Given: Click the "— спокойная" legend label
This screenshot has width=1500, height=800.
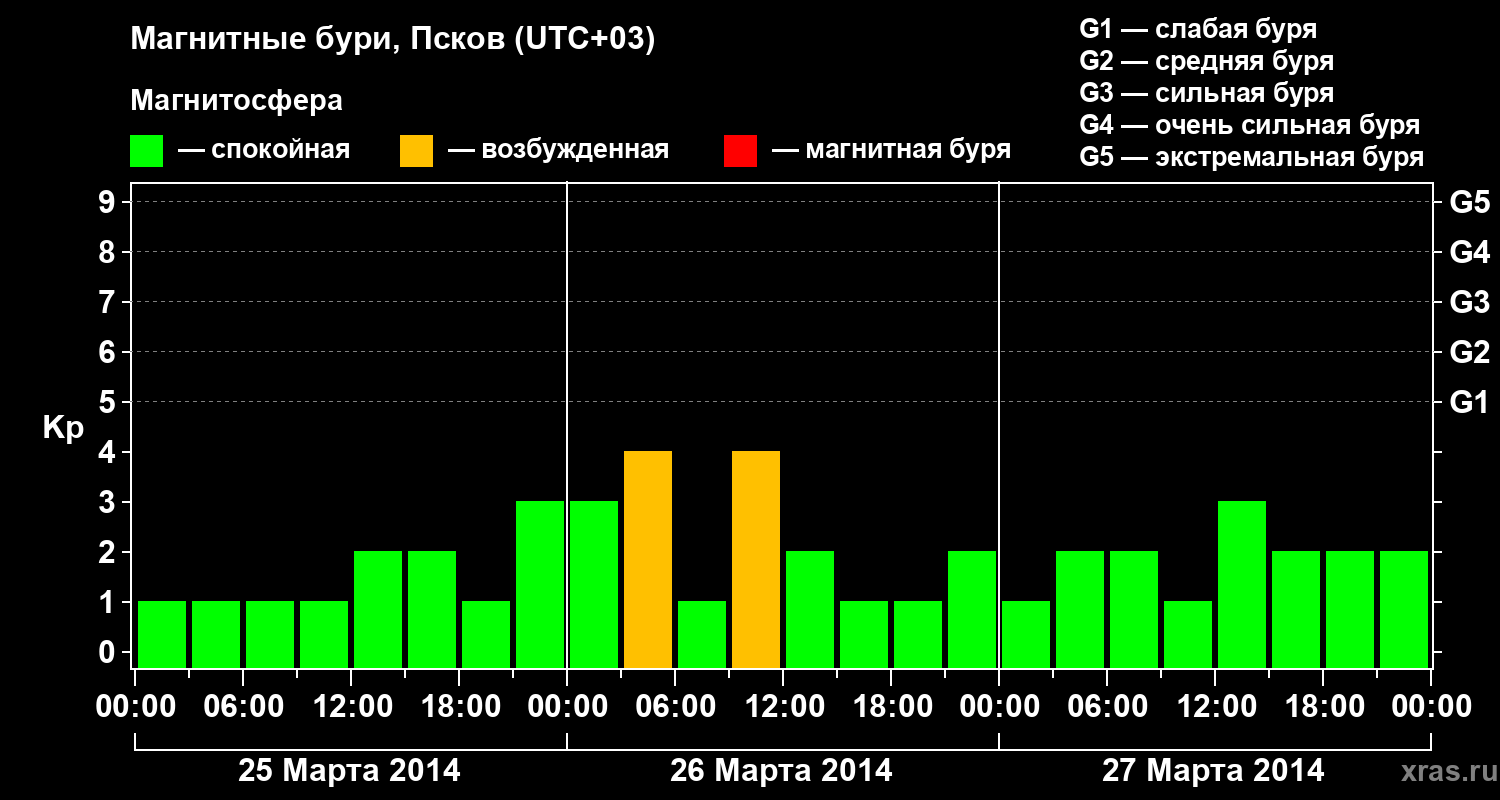Looking at the screenshot, I should pos(264,151).
